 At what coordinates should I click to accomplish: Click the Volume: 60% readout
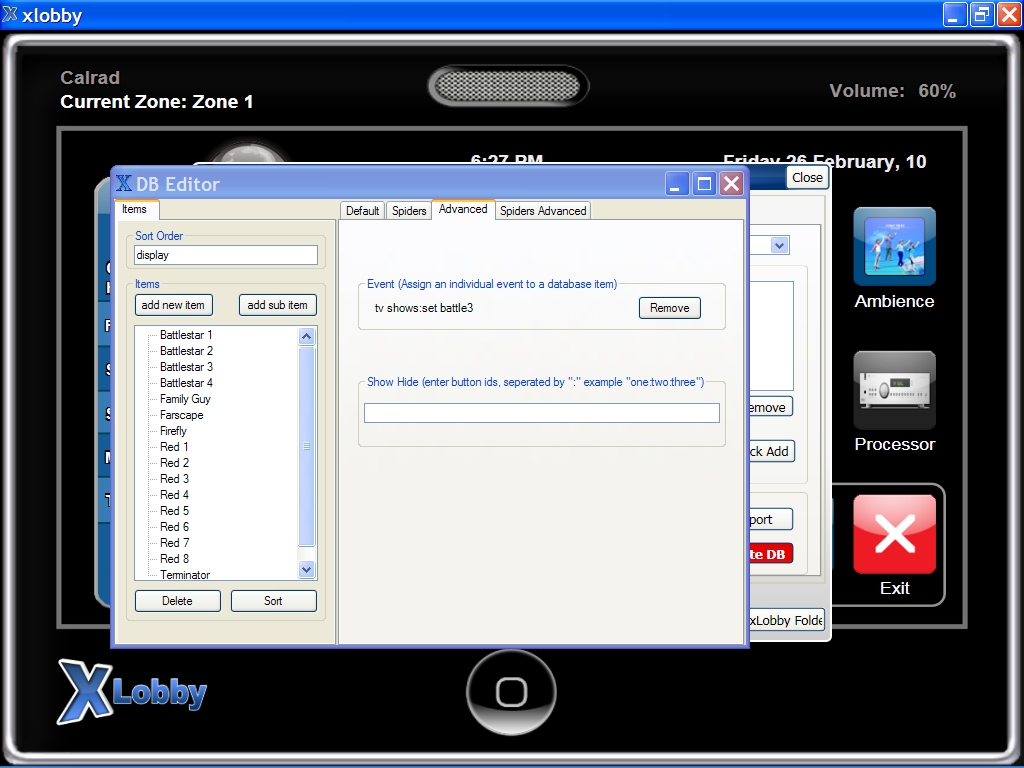892,91
